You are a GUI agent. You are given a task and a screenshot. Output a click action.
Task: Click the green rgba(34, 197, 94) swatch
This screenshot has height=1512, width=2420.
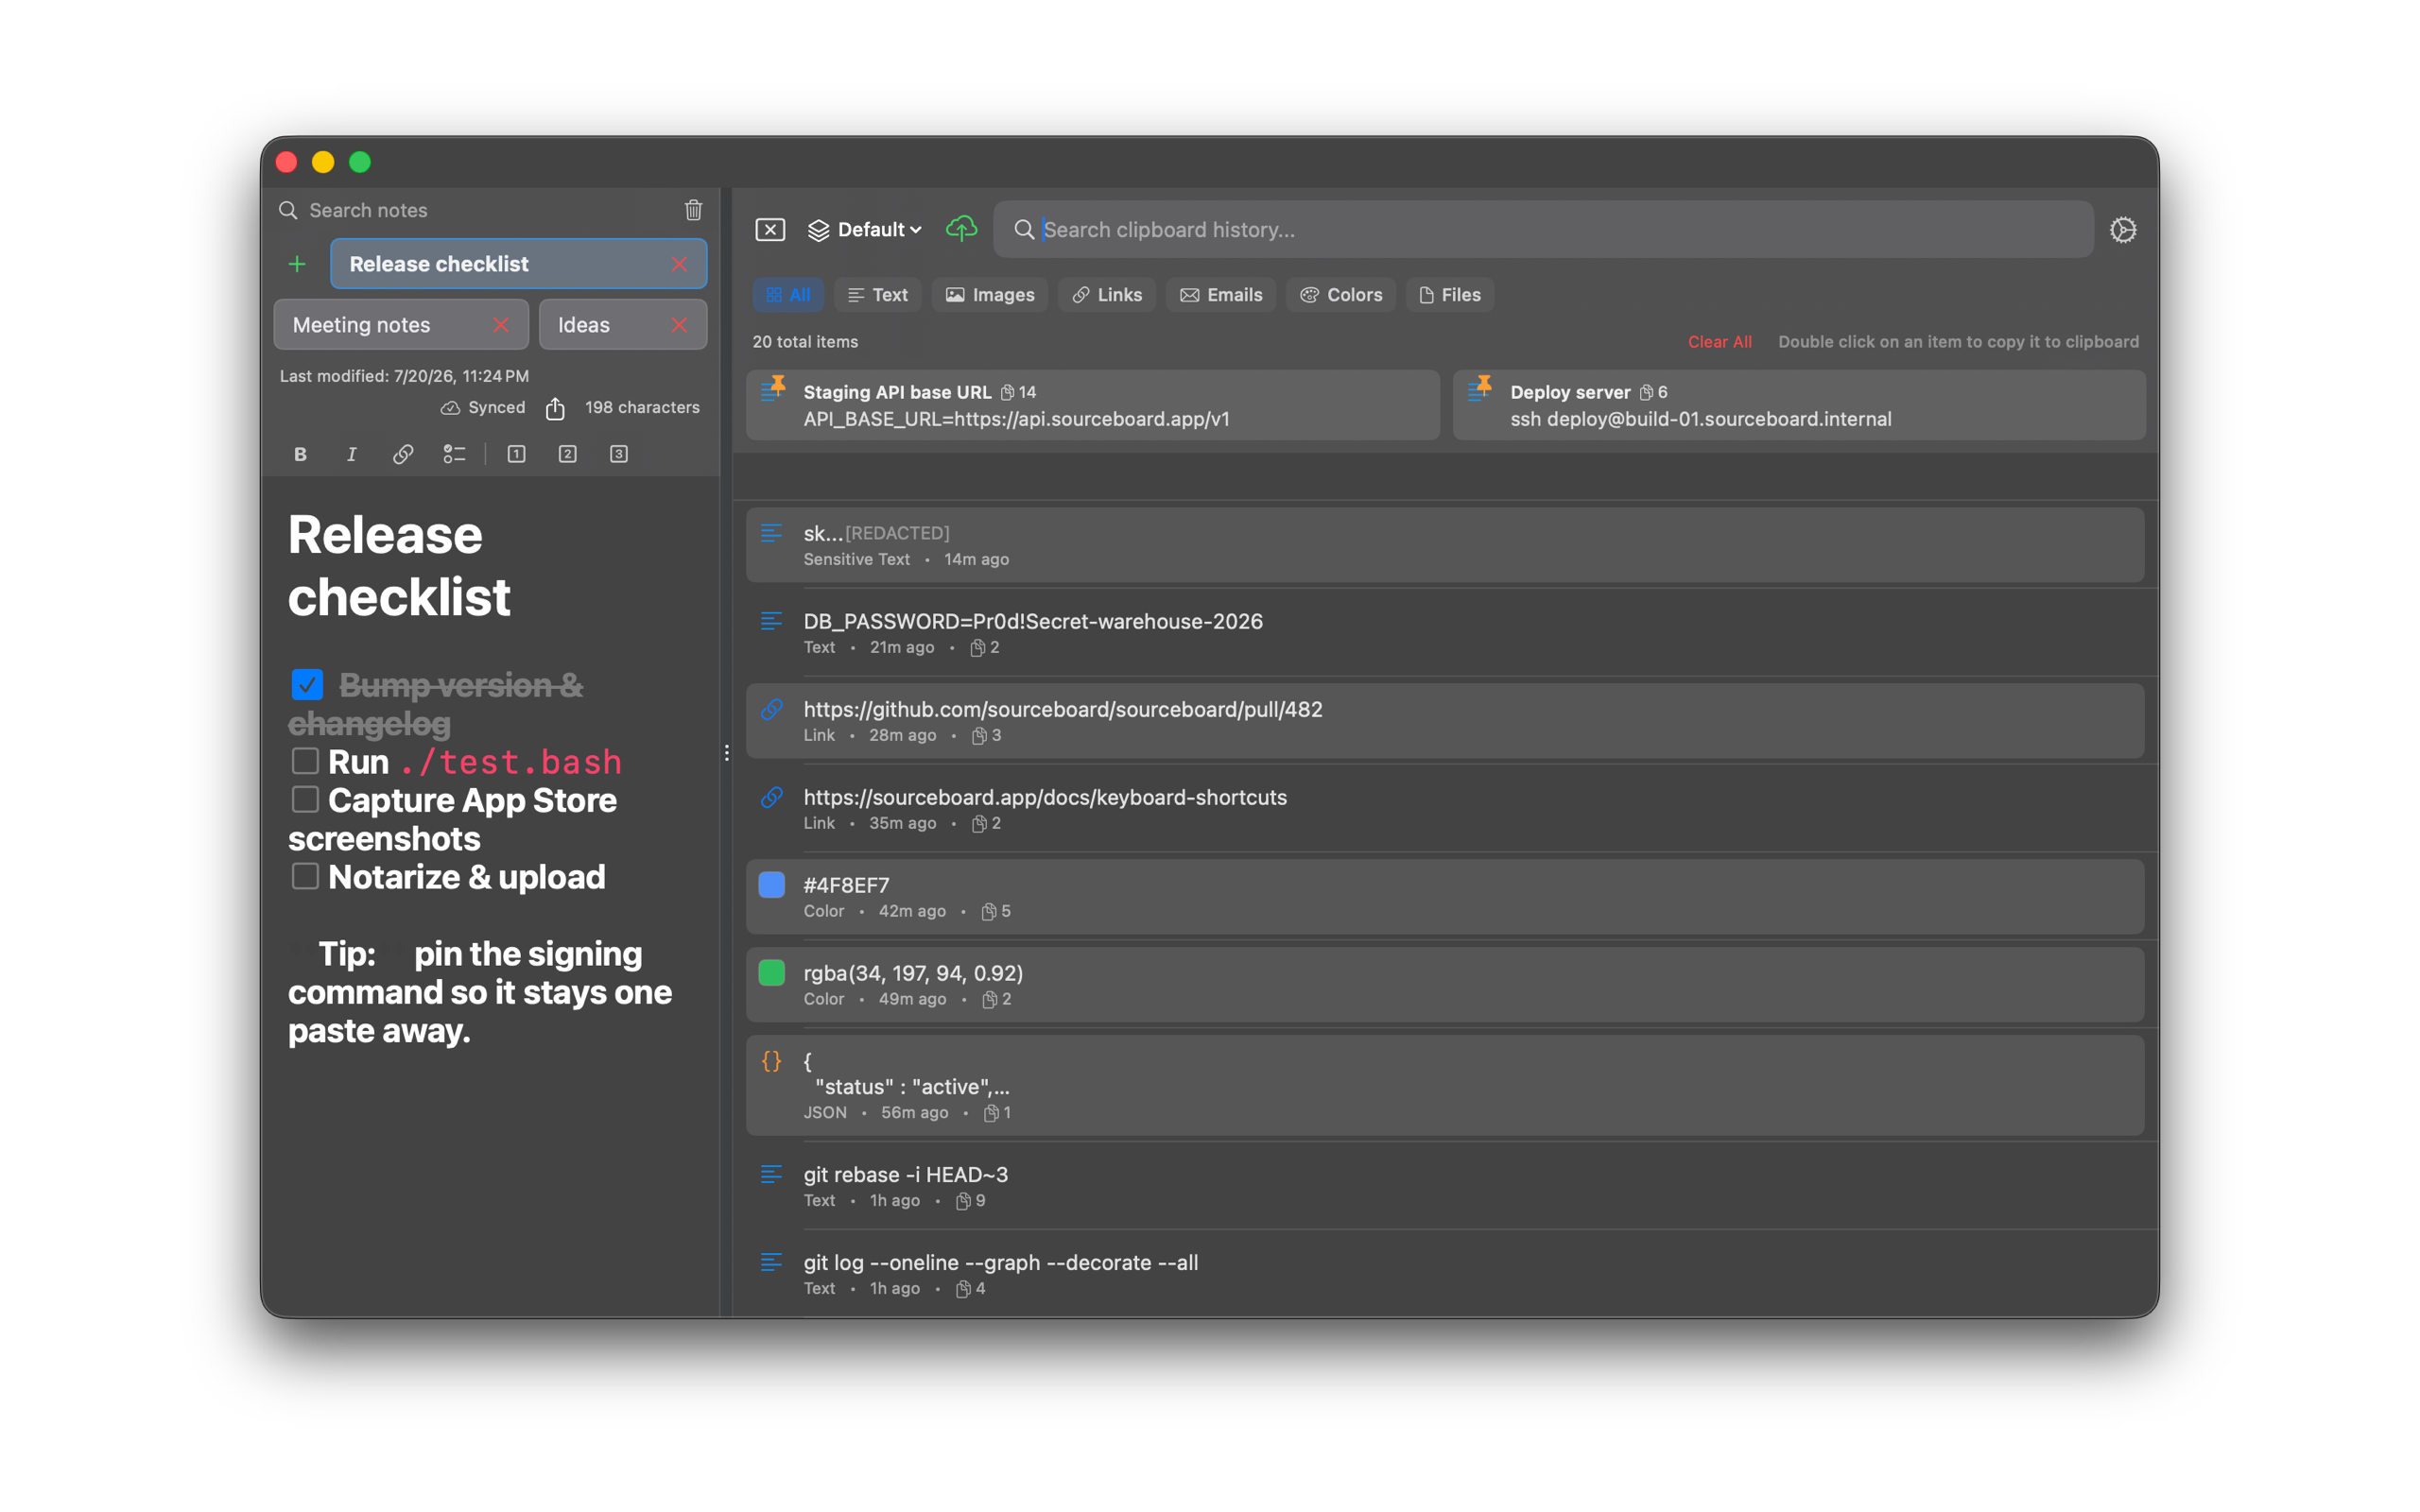click(x=771, y=973)
